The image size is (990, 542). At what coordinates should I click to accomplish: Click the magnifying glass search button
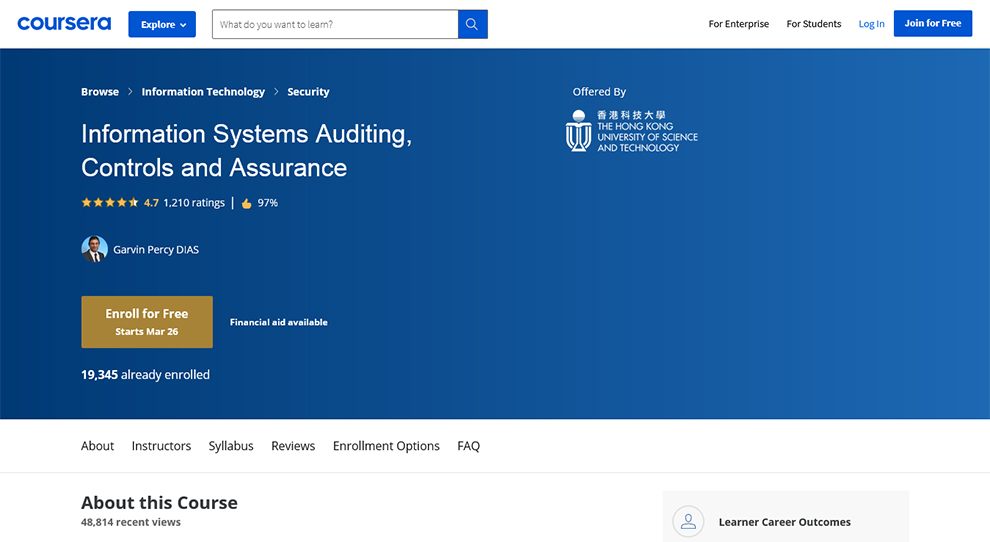[x=472, y=24]
